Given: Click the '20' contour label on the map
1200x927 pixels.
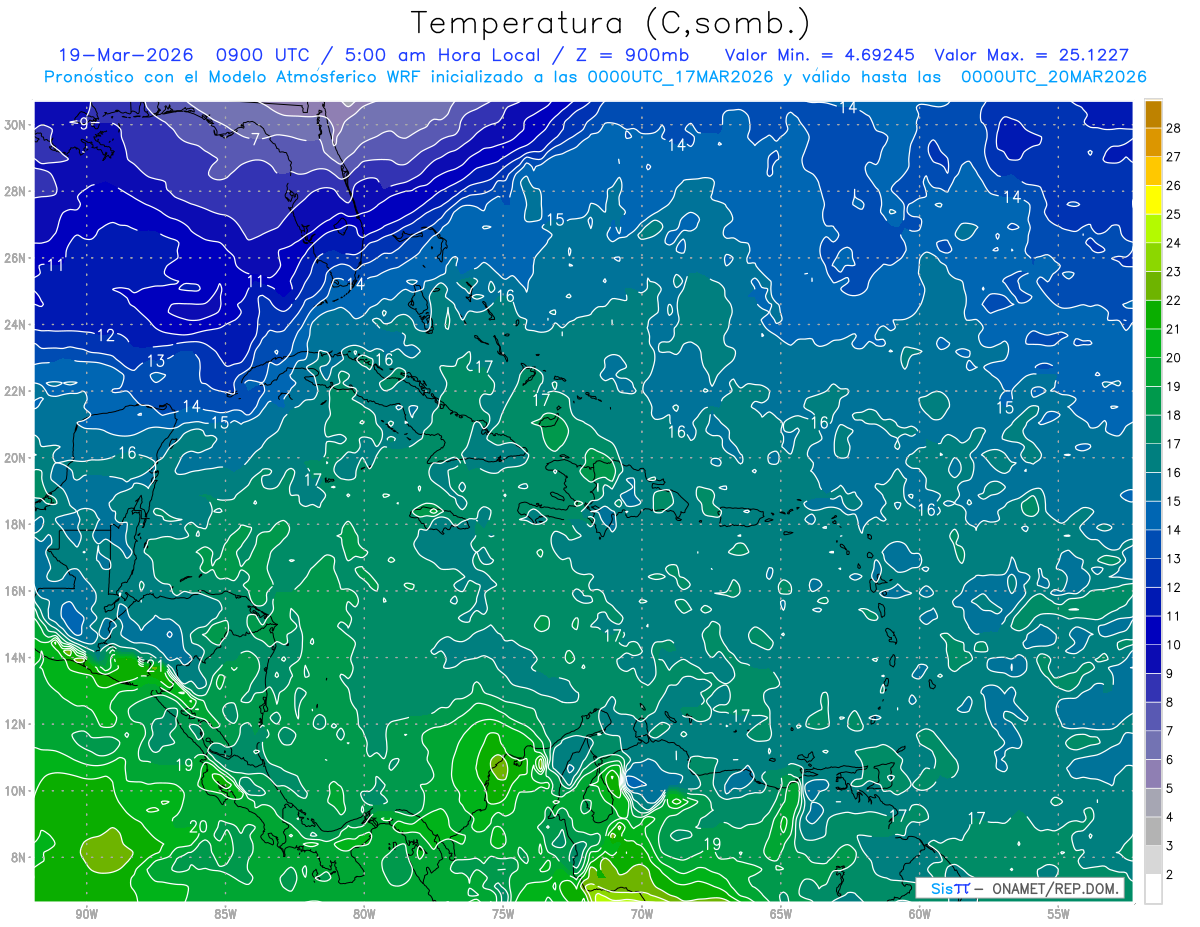Looking at the screenshot, I should pos(198,827).
